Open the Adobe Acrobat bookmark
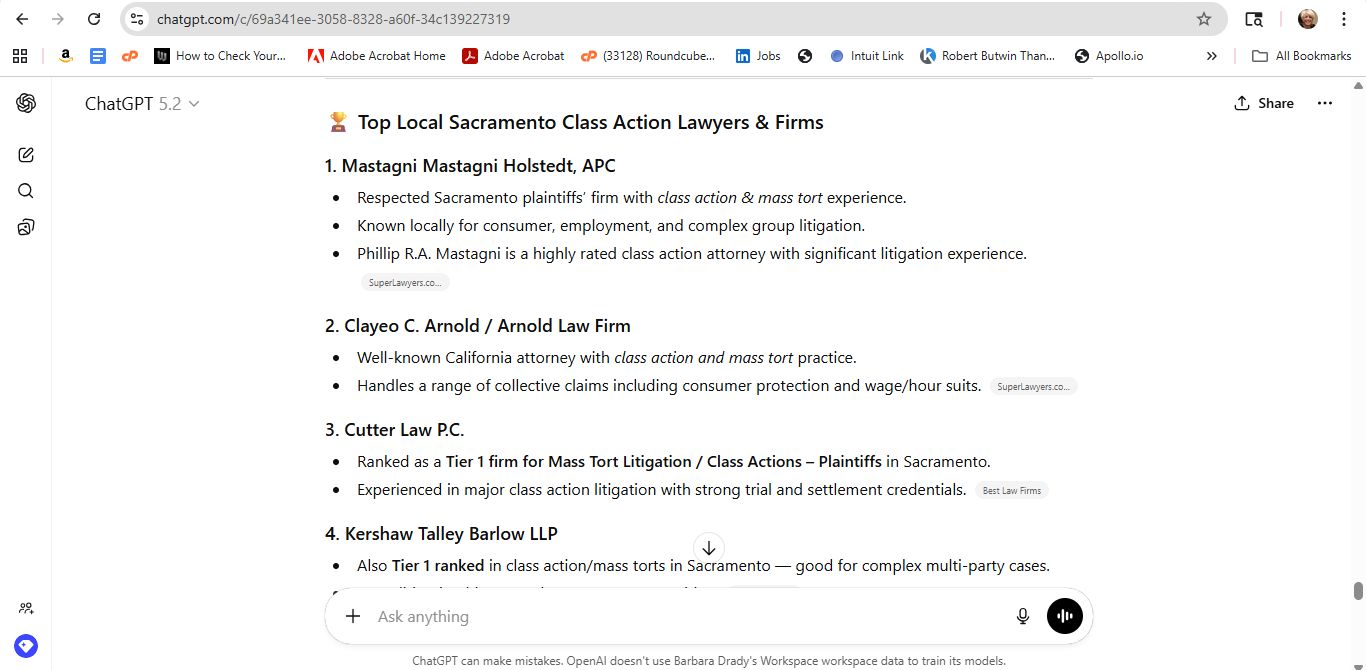Image resolution: width=1366 pixels, height=670 pixels. (x=513, y=56)
